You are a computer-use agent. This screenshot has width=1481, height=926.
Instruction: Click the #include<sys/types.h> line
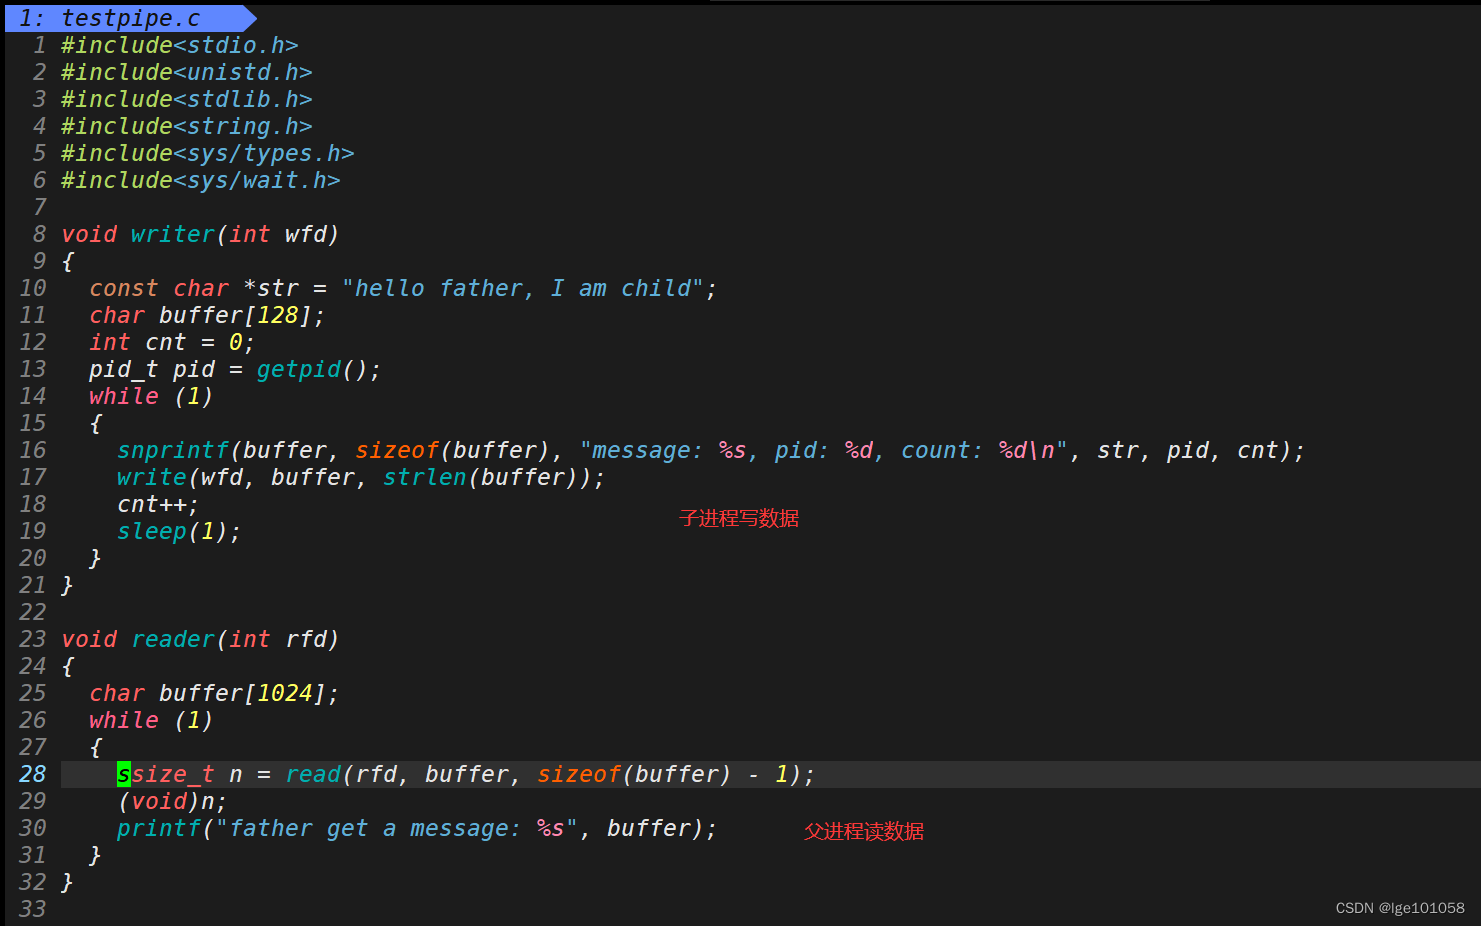point(208,154)
